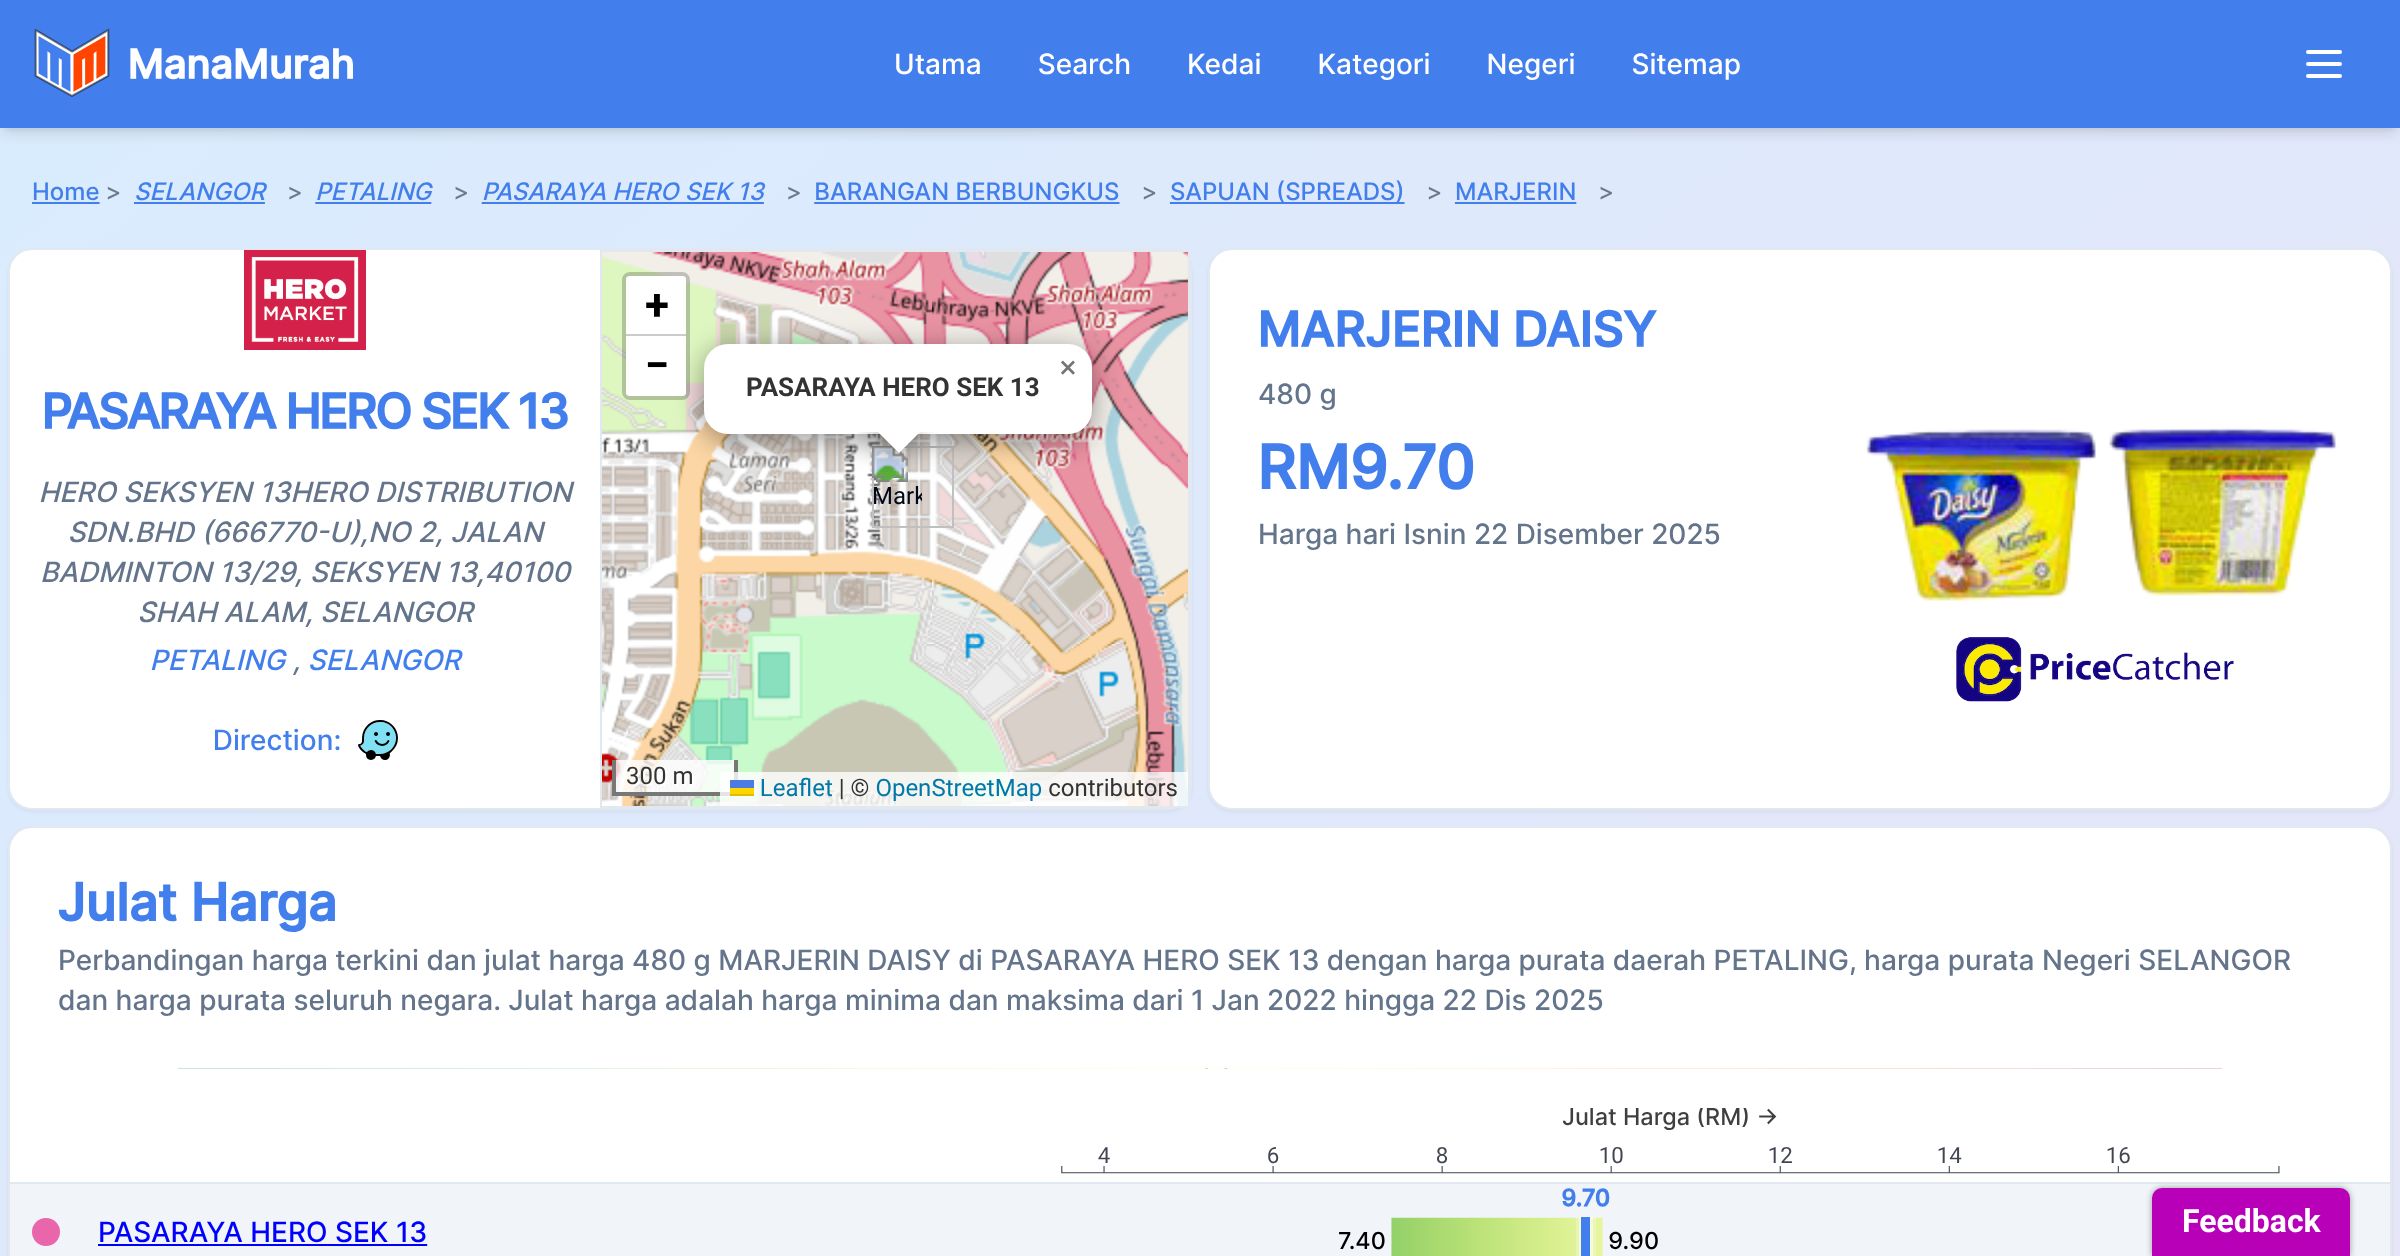Select Kategori navigation item
The height and width of the screenshot is (1256, 2400).
1373,64
